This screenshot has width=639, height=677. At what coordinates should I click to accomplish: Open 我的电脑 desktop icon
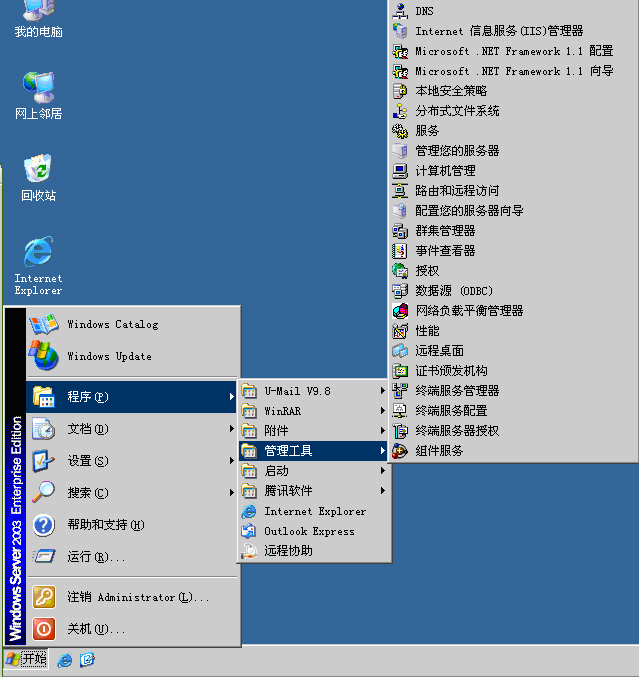click(x=38, y=14)
